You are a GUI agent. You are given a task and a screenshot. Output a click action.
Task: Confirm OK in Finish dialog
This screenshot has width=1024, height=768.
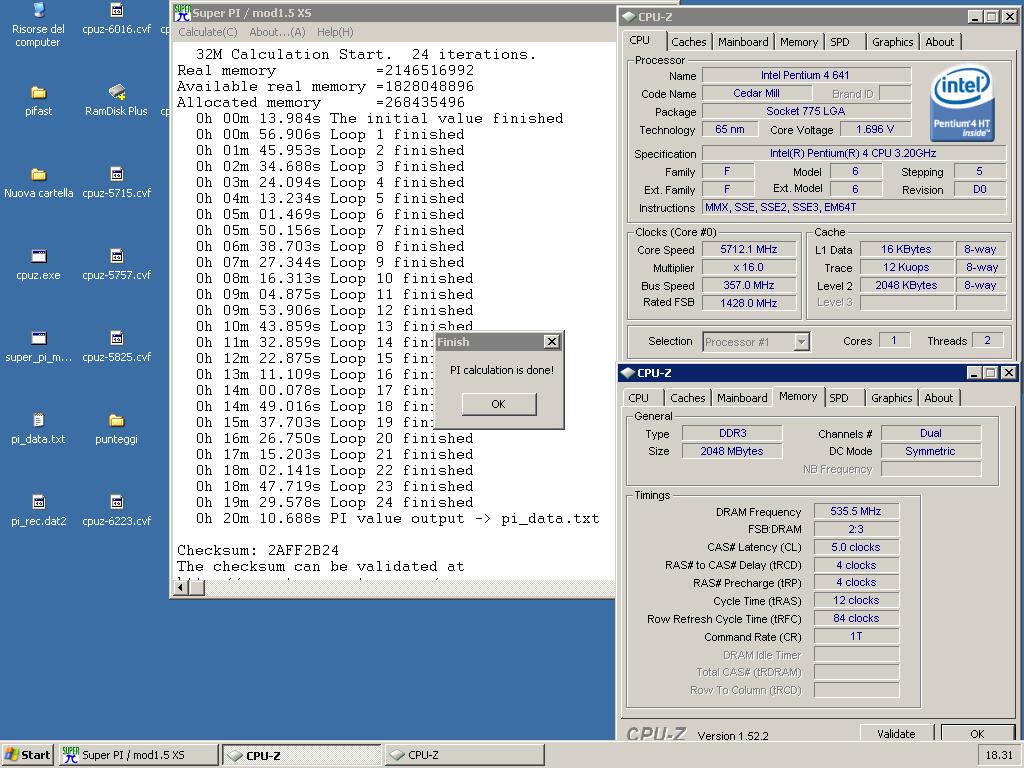click(x=498, y=404)
